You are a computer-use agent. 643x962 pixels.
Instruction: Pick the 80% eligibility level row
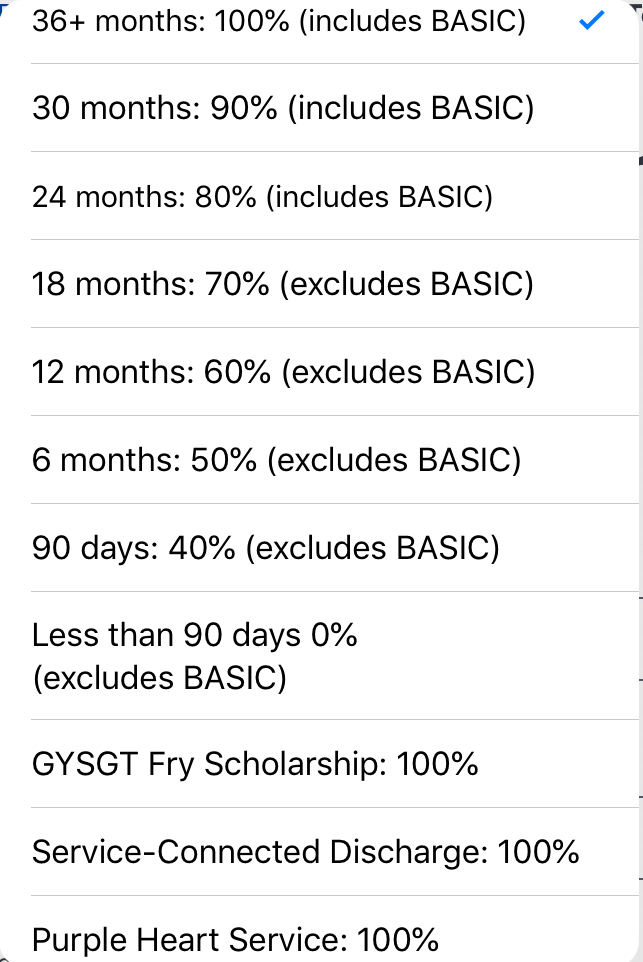point(263,196)
